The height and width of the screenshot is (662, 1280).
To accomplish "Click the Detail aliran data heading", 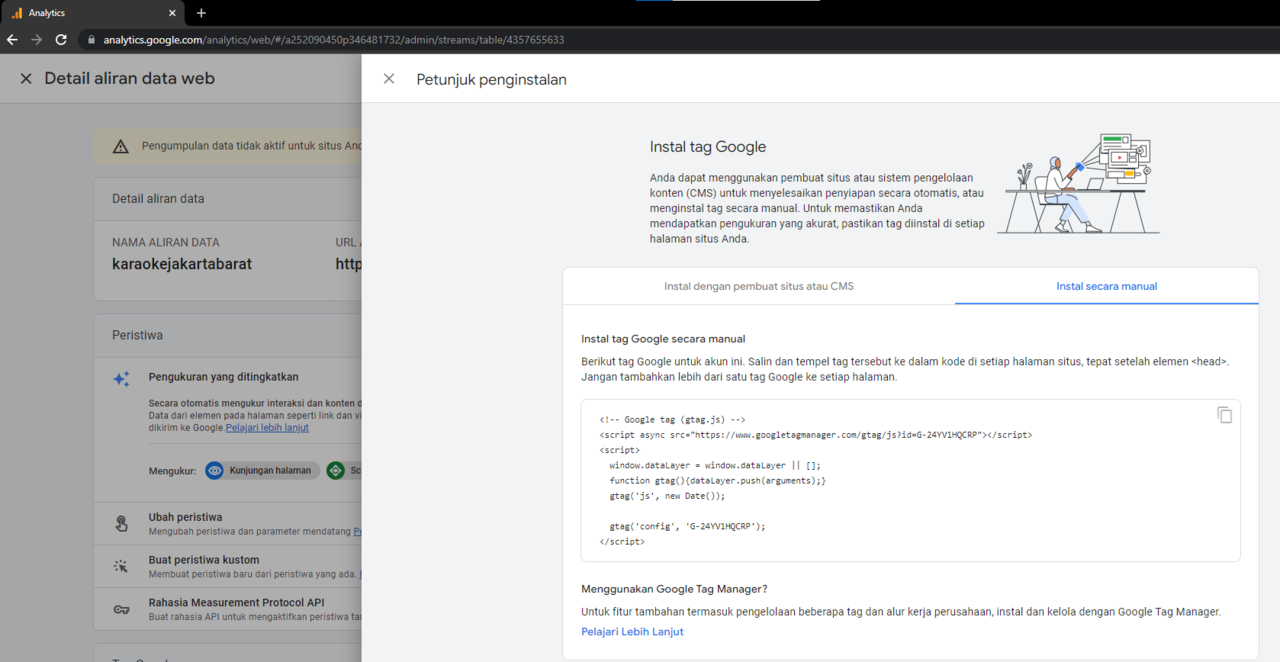I will (x=158, y=198).
